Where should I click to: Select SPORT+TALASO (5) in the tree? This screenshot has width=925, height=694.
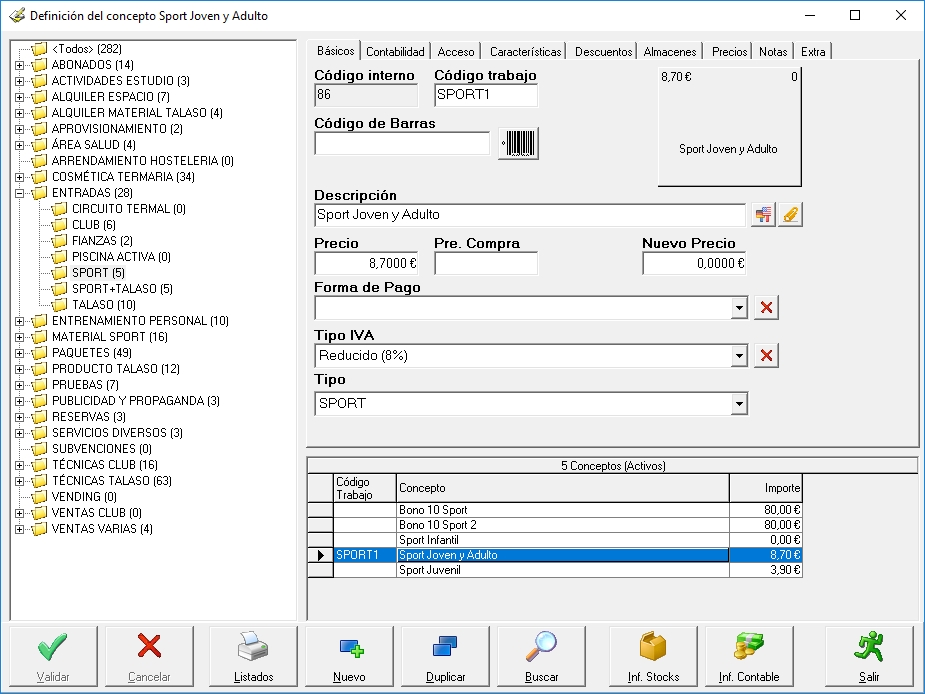pyautogui.click(x=122, y=289)
